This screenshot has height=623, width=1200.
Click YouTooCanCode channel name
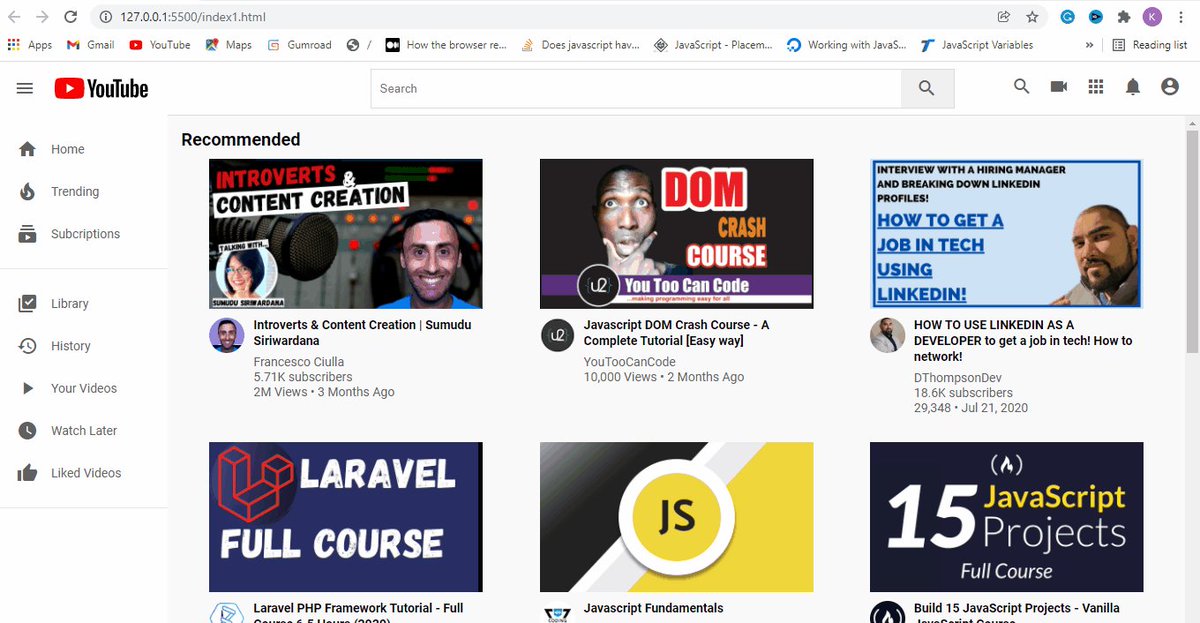630,362
